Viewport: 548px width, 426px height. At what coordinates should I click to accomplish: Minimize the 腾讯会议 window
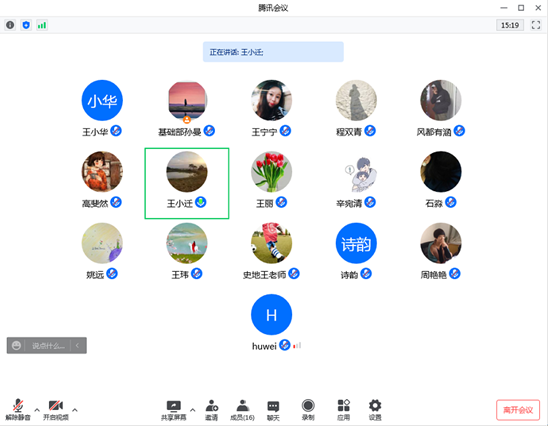(x=504, y=8)
